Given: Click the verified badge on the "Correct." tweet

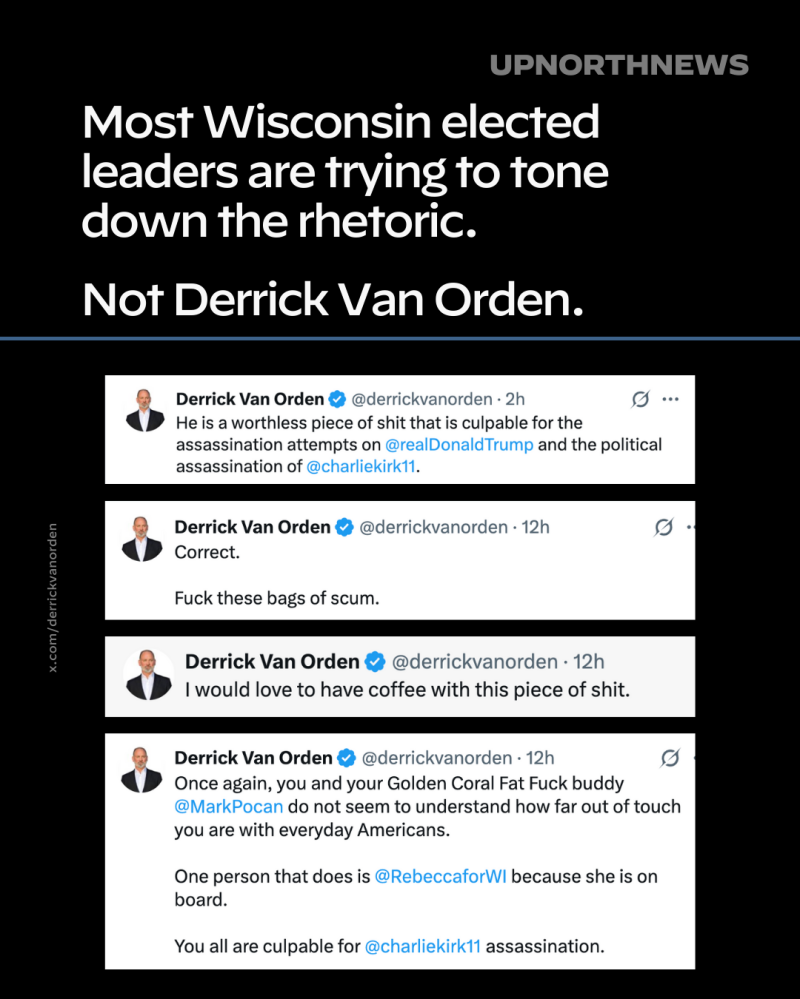Looking at the screenshot, I should pyautogui.click(x=344, y=527).
